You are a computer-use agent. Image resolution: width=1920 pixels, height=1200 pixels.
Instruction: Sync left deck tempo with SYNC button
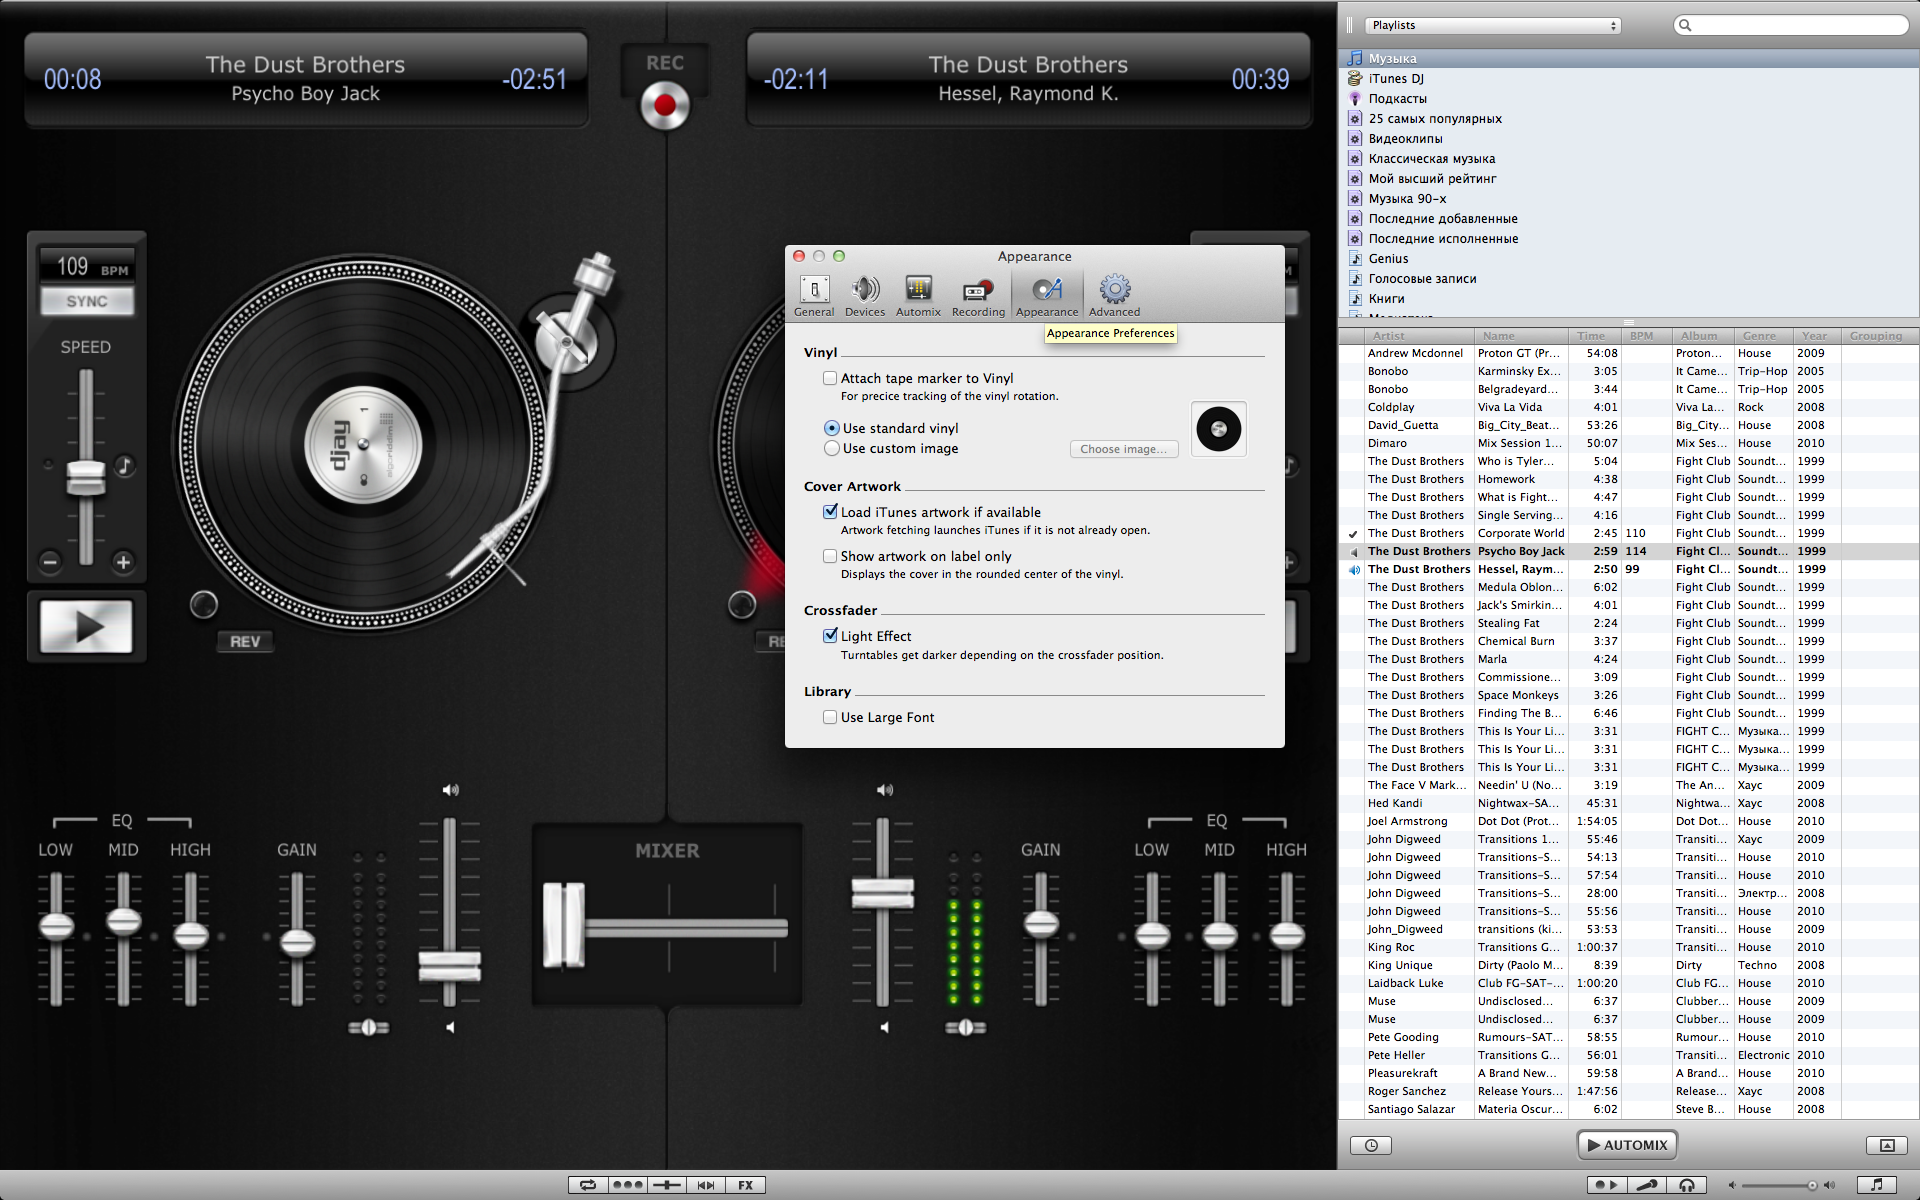pos(87,301)
